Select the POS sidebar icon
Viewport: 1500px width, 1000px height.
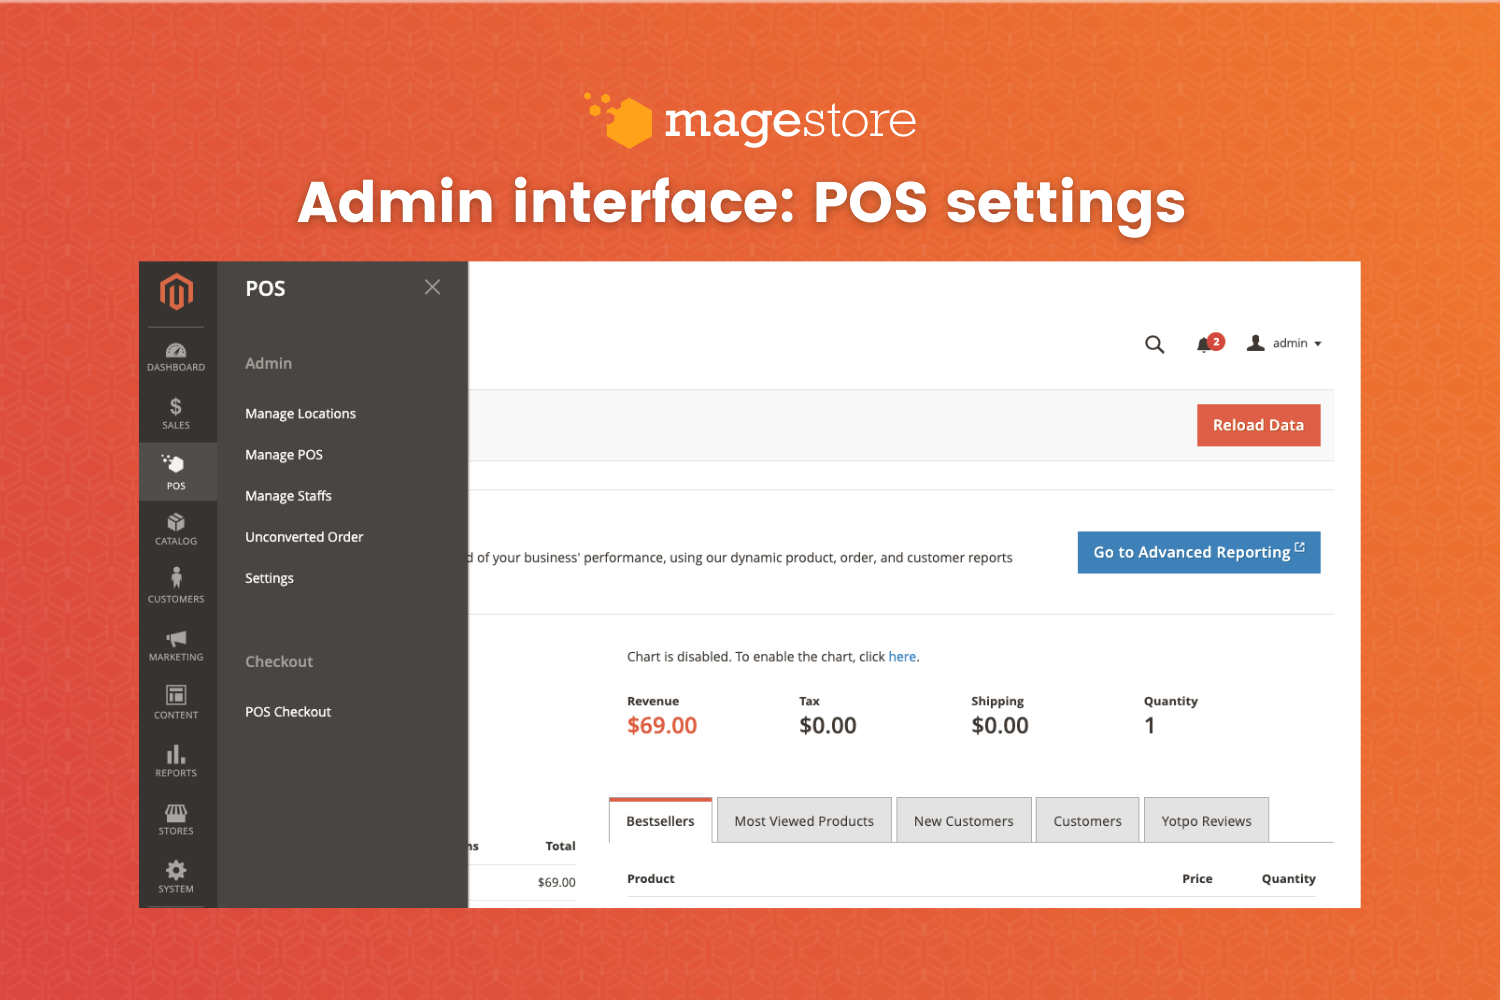[176, 472]
